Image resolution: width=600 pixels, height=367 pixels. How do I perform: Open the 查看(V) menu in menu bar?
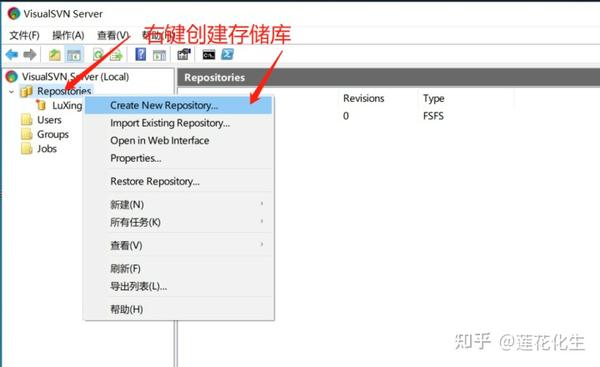[113, 36]
